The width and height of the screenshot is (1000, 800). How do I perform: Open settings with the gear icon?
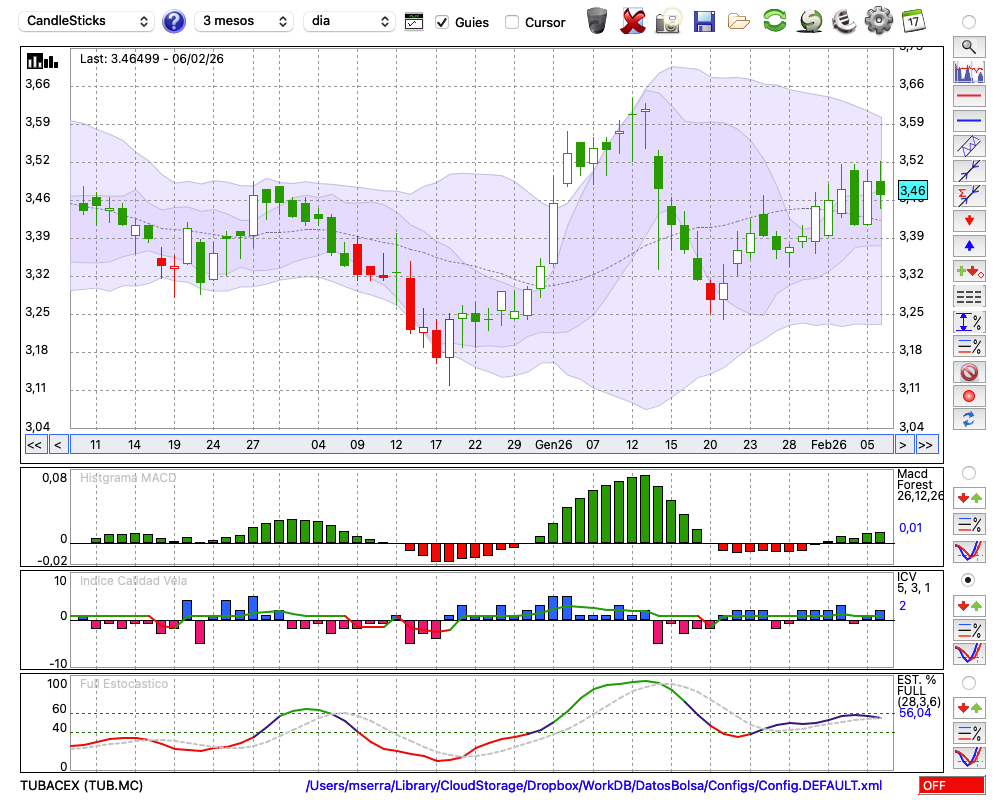[878, 20]
